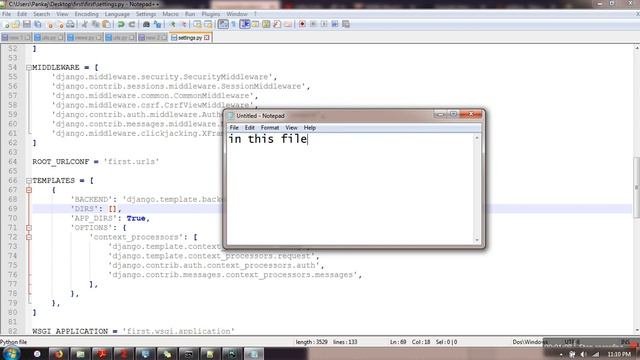
Task: Collapse the OPTIONS fold on line 71
Action: (29, 228)
